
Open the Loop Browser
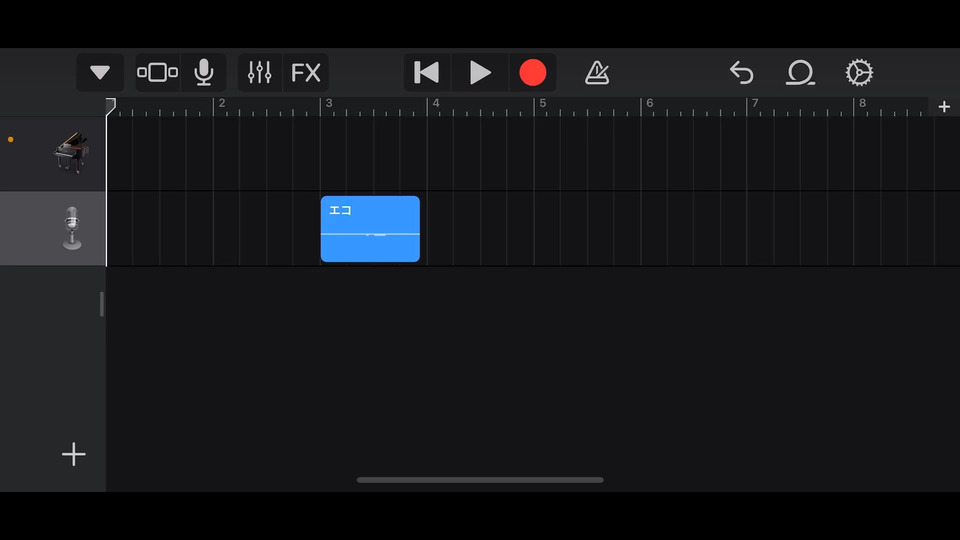(x=800, y=73)
